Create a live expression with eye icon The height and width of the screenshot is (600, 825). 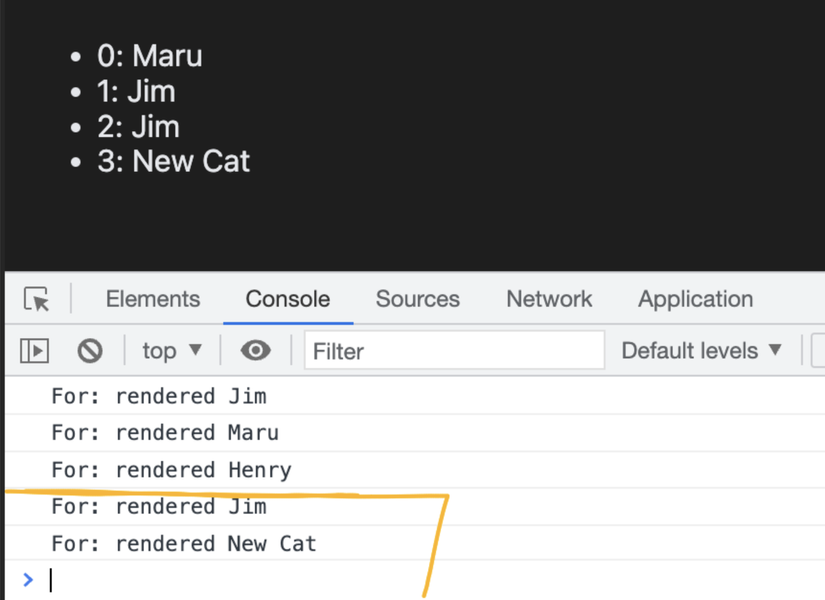point(256,351)
